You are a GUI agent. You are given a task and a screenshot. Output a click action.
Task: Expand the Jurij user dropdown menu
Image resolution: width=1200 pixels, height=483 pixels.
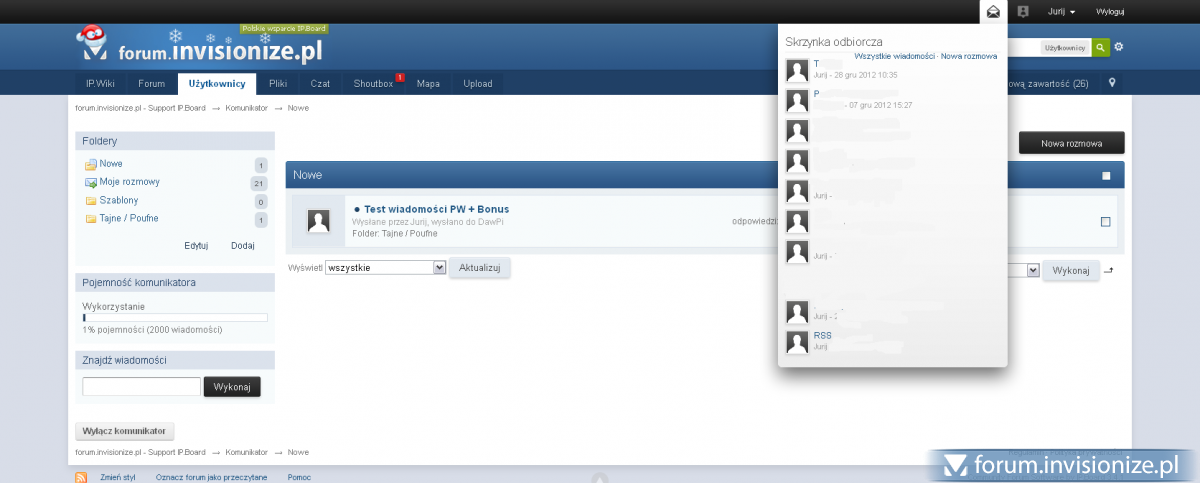tap(1062, 12)
